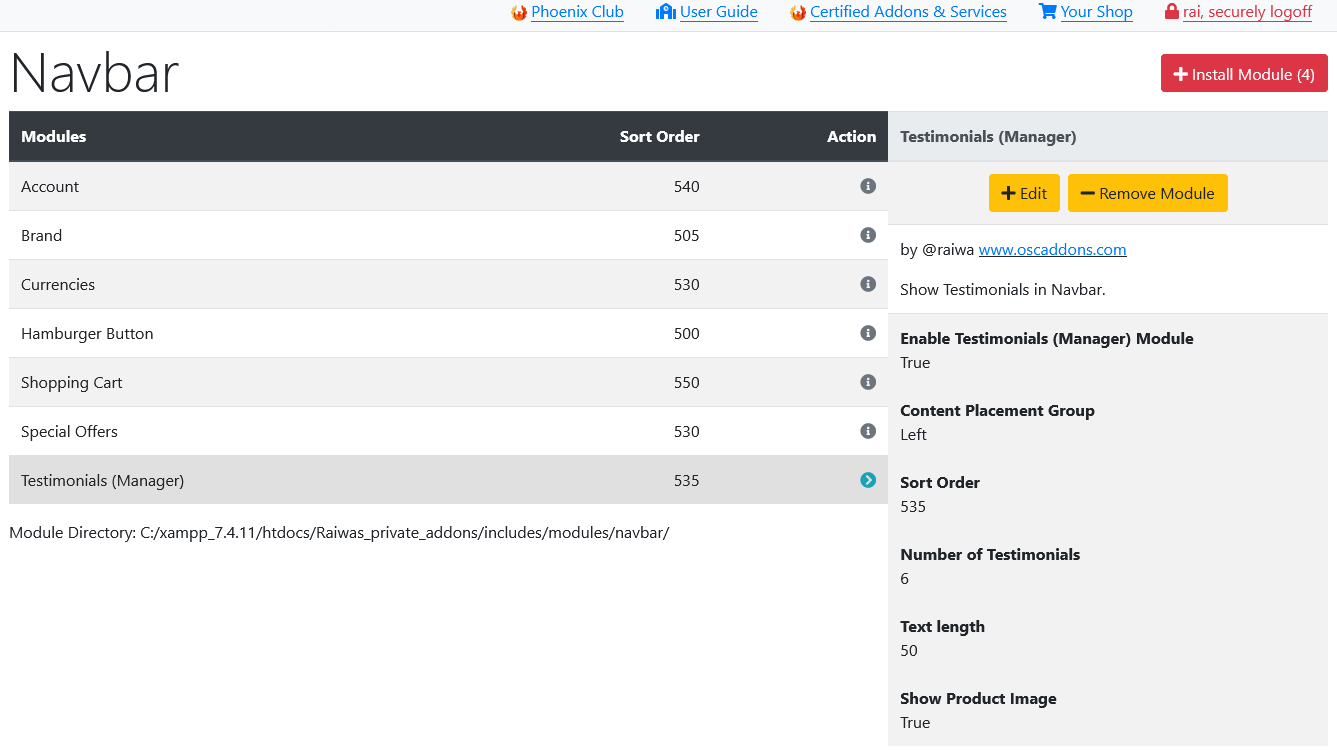Open the Phoenix Club link
1337x750 pixels.
577,12
